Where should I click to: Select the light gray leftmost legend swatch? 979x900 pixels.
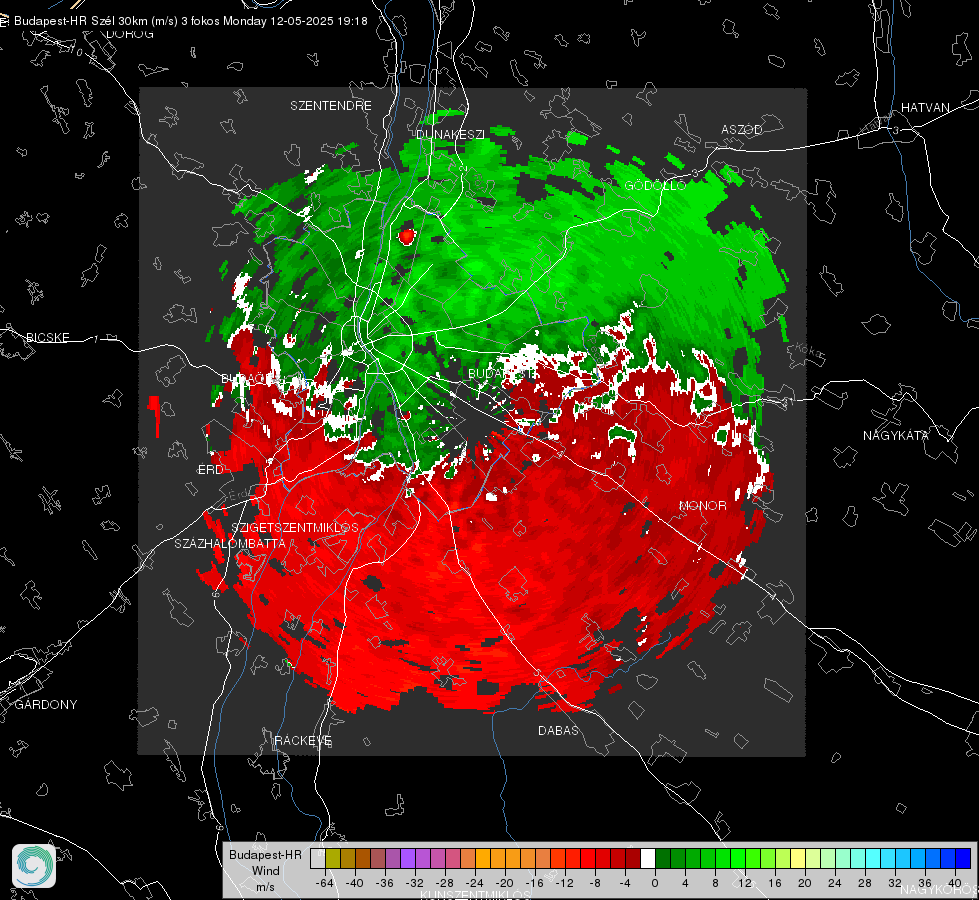click(318, 858)
